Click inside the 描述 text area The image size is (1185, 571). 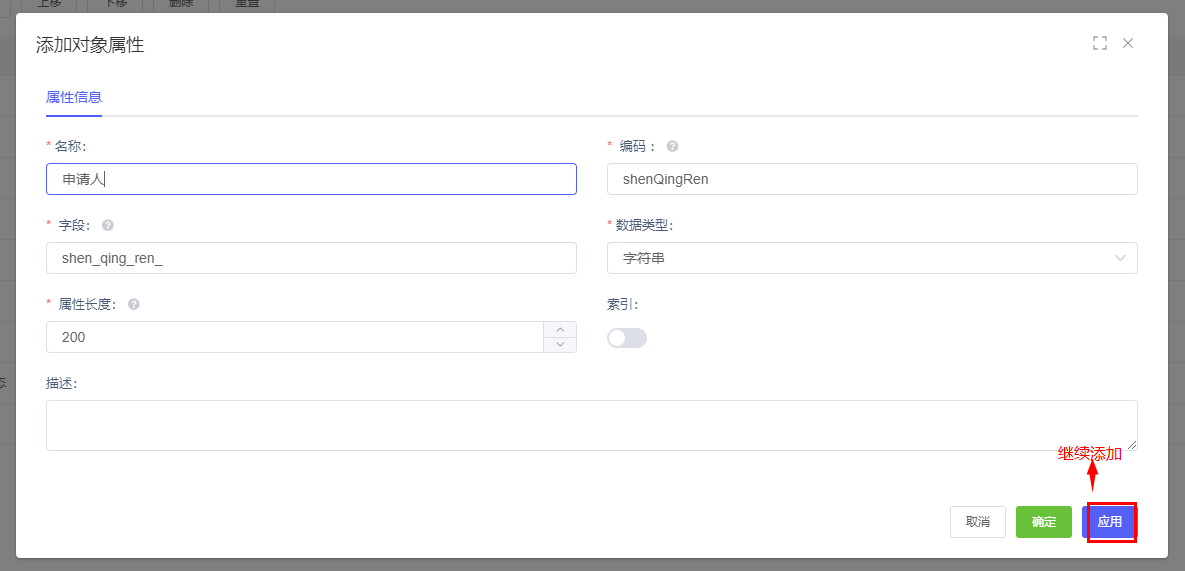click(x=590, y=425)
